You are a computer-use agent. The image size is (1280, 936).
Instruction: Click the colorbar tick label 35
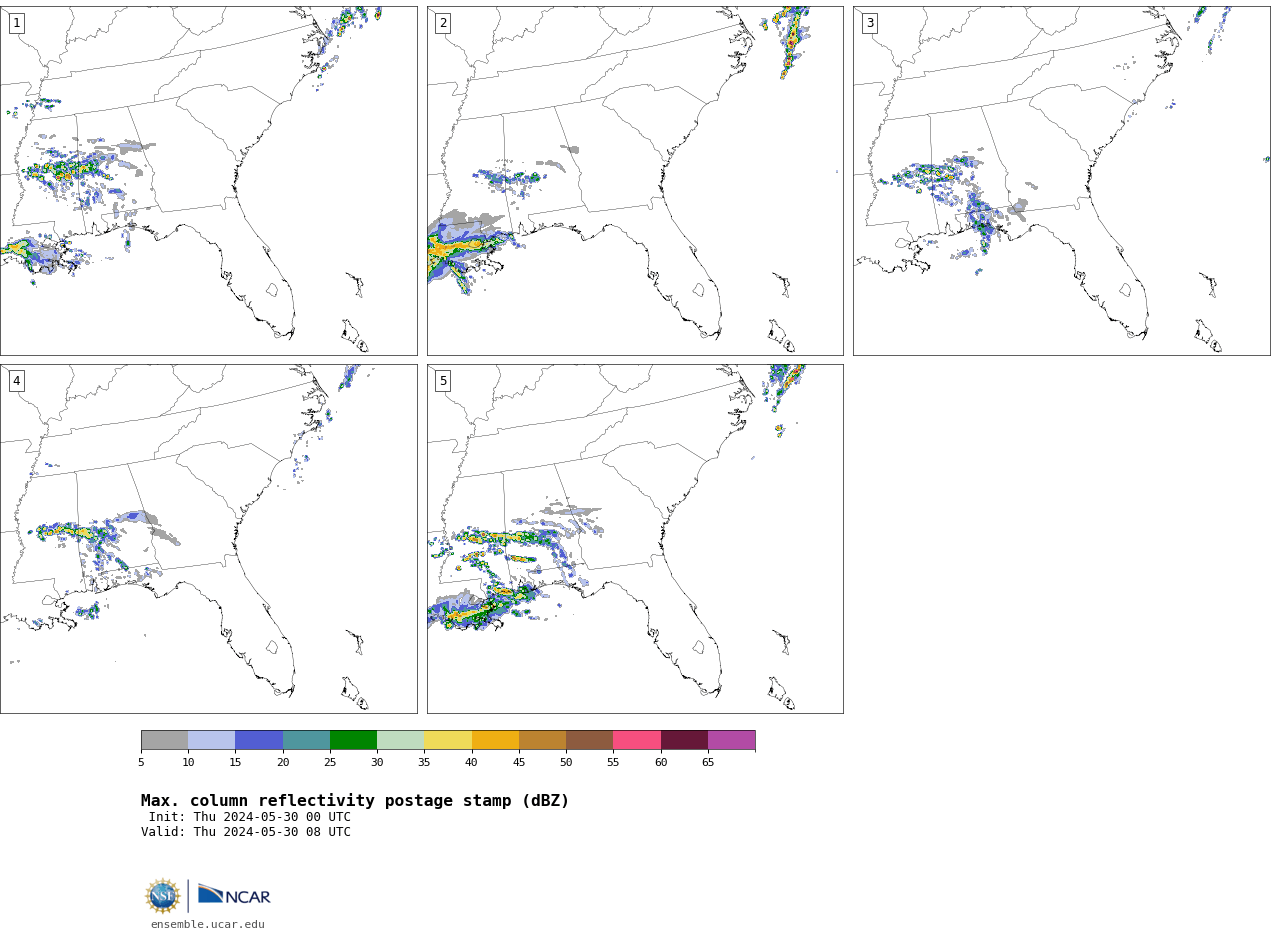coord(424,763)
